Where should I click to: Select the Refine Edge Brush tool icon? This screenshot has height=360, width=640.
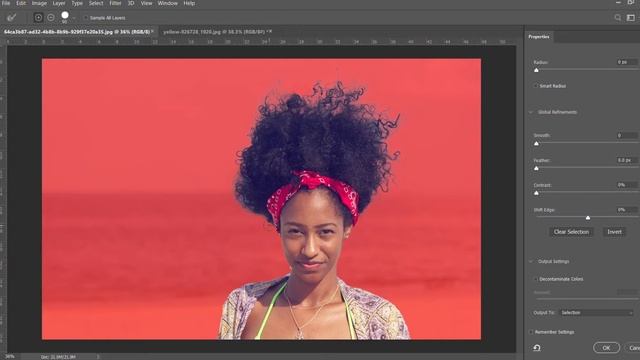click(x=11, y=18)
